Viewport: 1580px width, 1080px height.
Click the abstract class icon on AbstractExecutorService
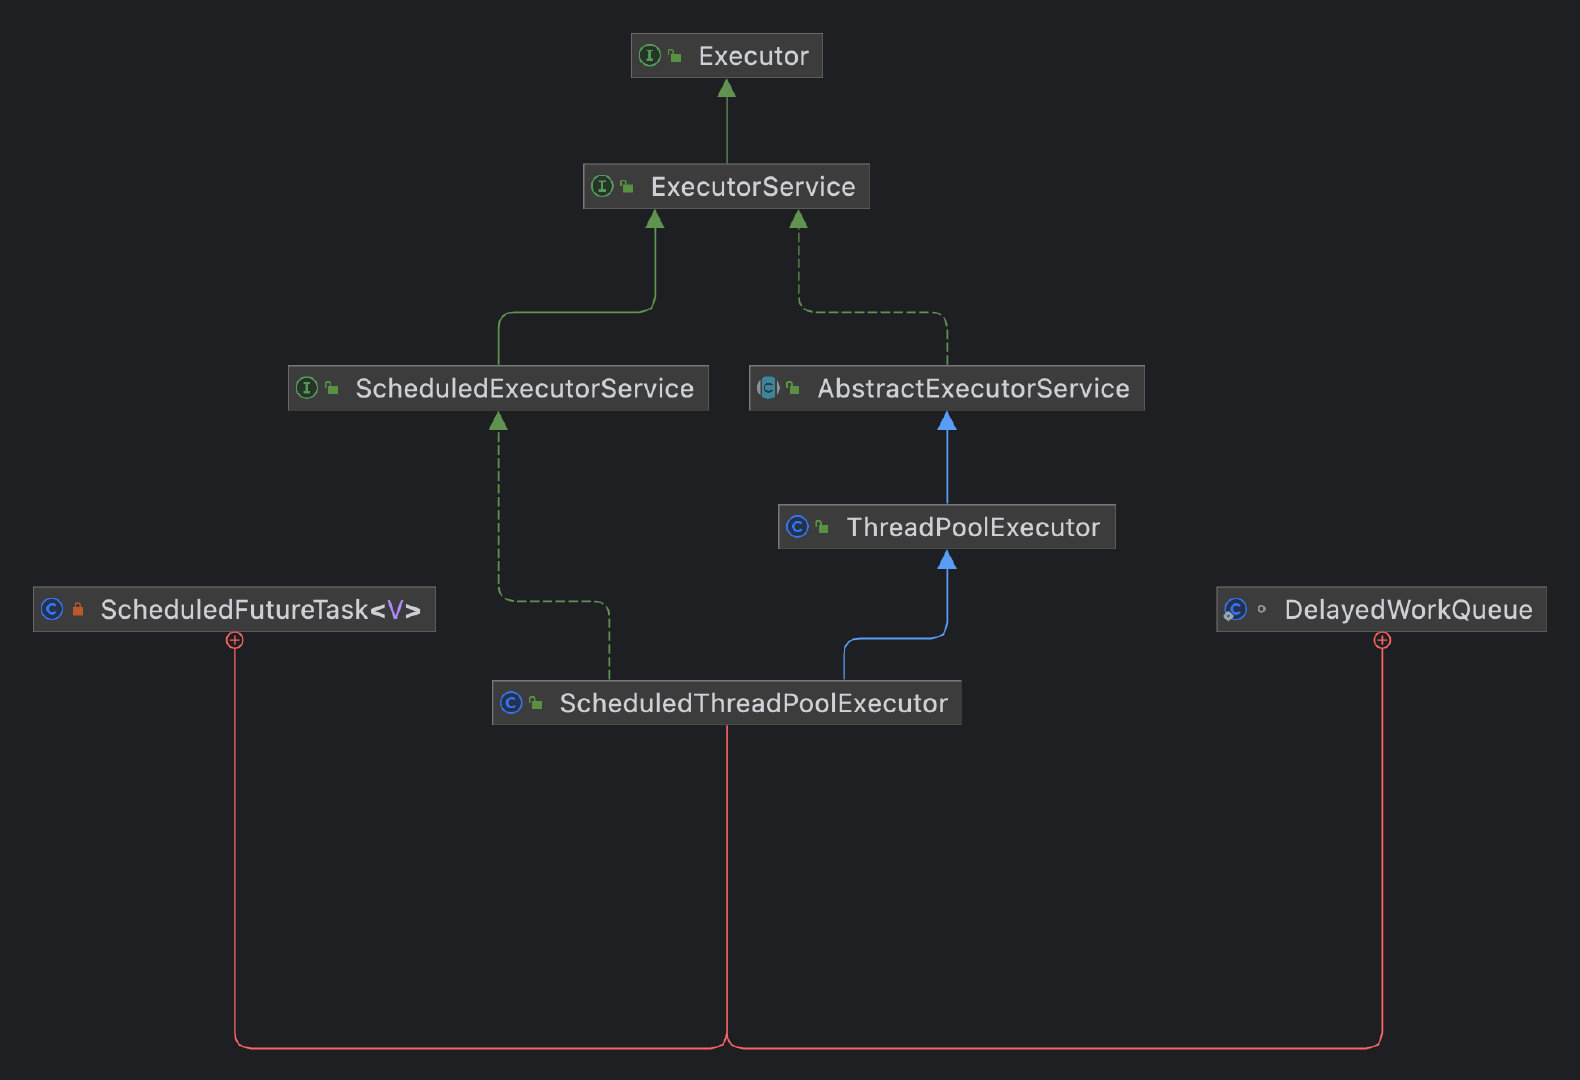768,388
